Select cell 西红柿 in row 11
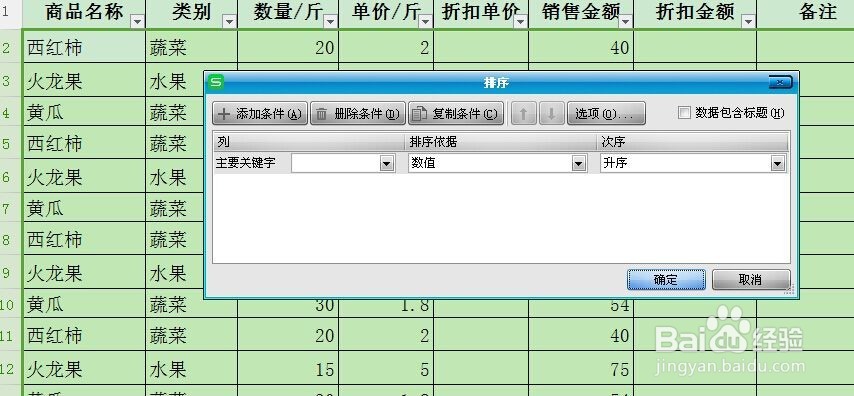Viewport: 854px width, 396px height. (84, 335)
